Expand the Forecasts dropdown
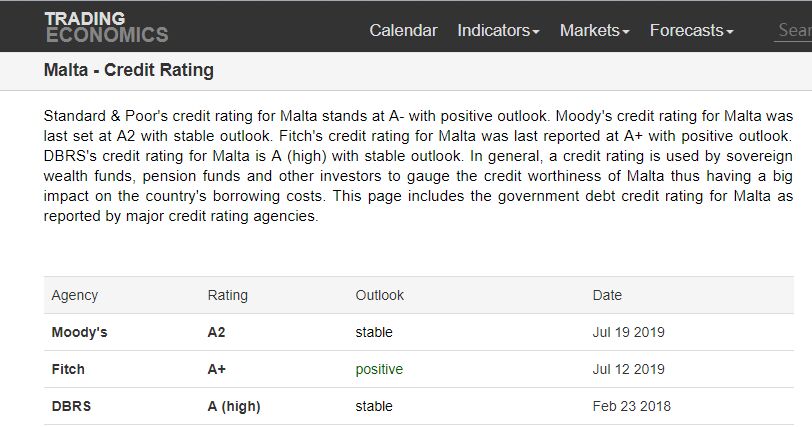Viewport: 812px width, 427px height. 691,30
